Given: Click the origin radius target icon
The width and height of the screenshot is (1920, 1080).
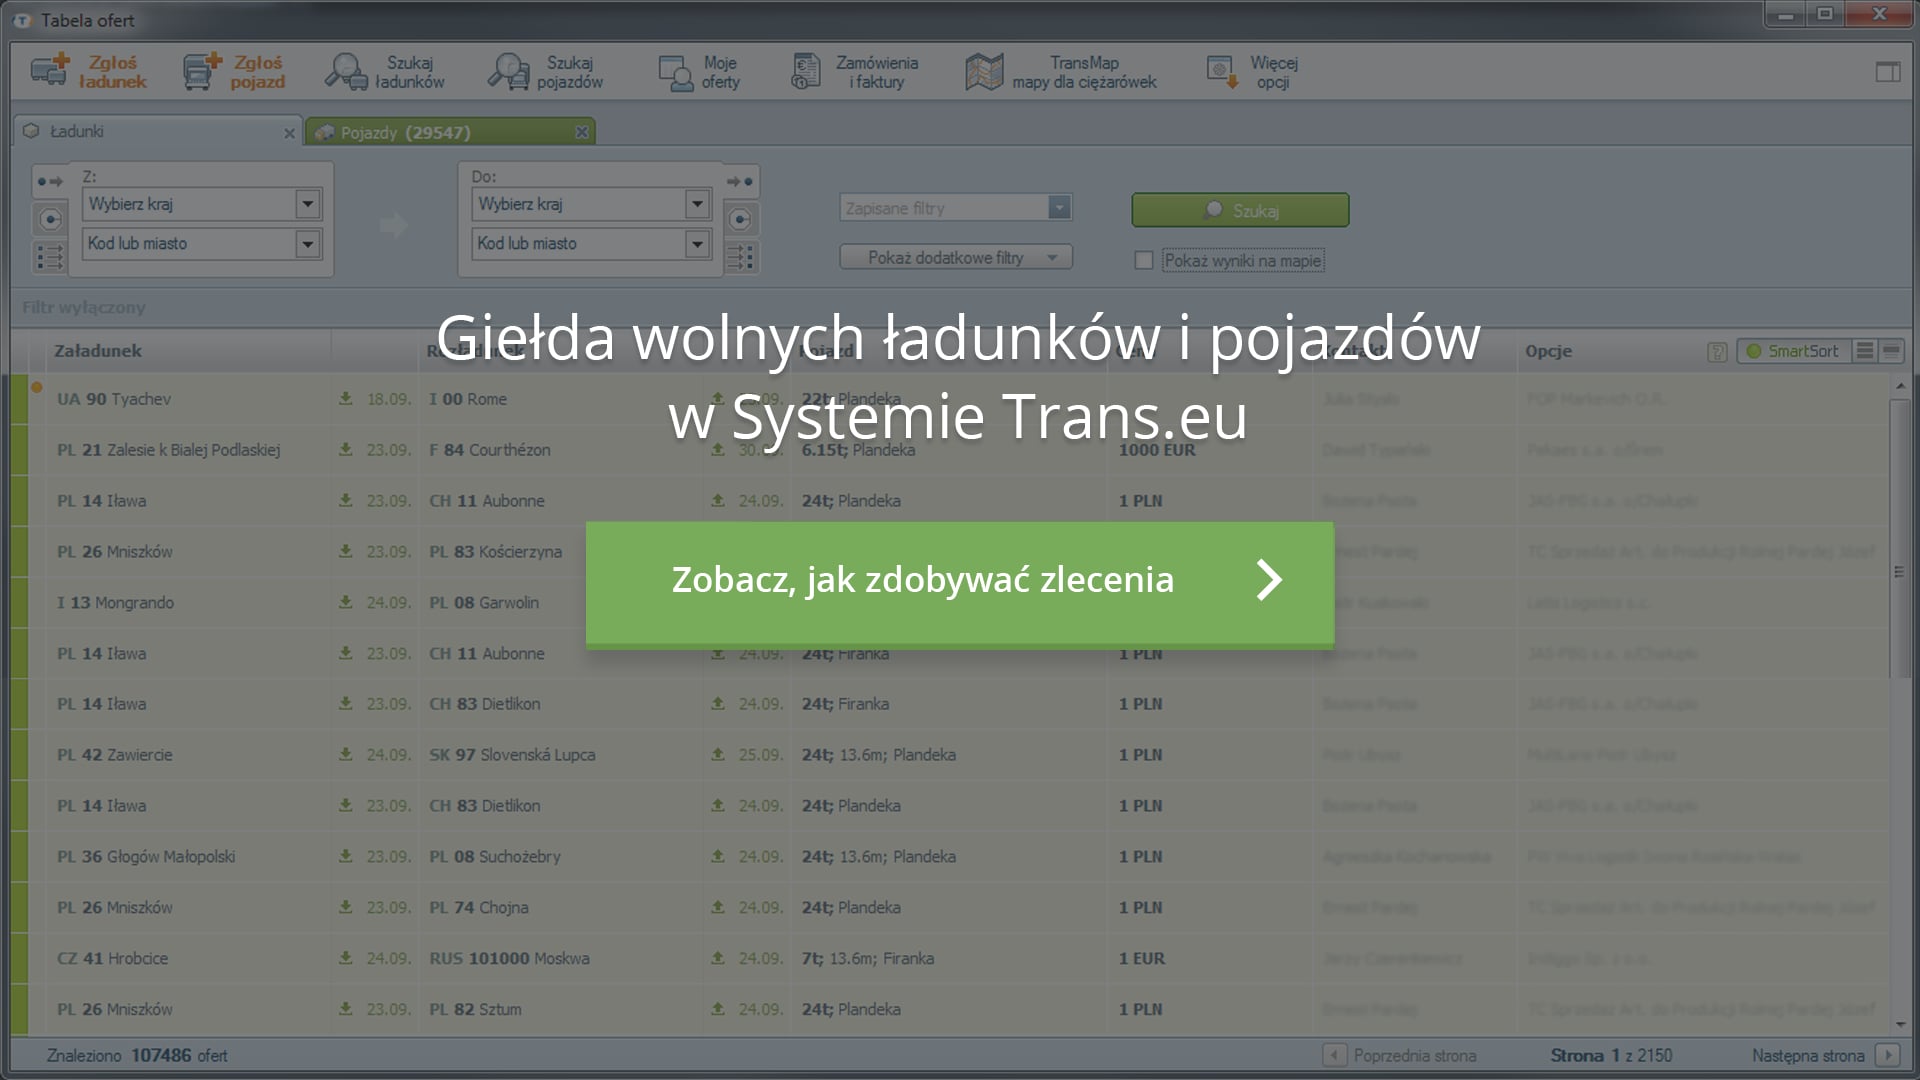Looking at the screenshot, I should coord(50,219).
